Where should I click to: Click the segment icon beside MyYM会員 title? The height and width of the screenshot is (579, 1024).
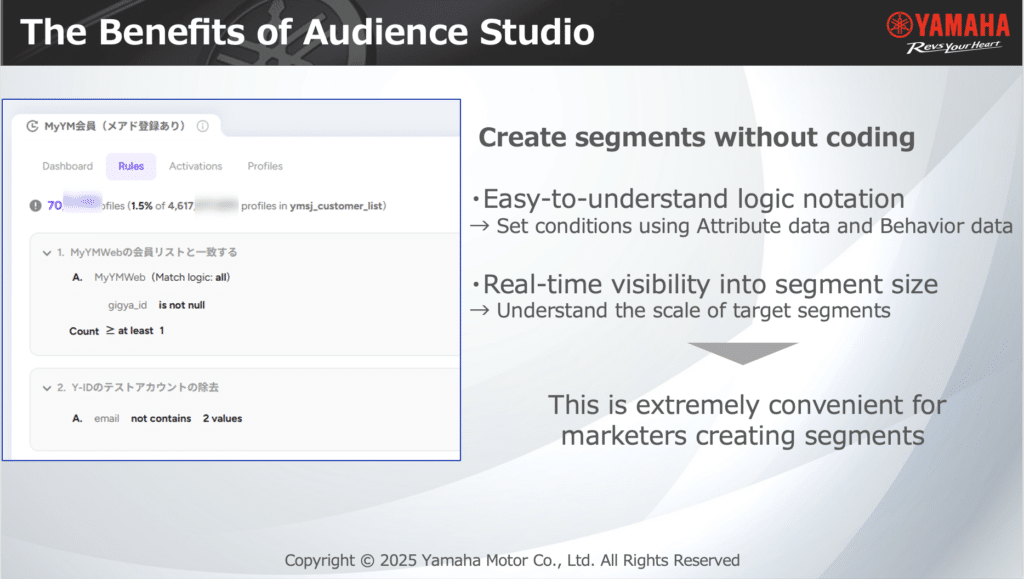[33, 127]
